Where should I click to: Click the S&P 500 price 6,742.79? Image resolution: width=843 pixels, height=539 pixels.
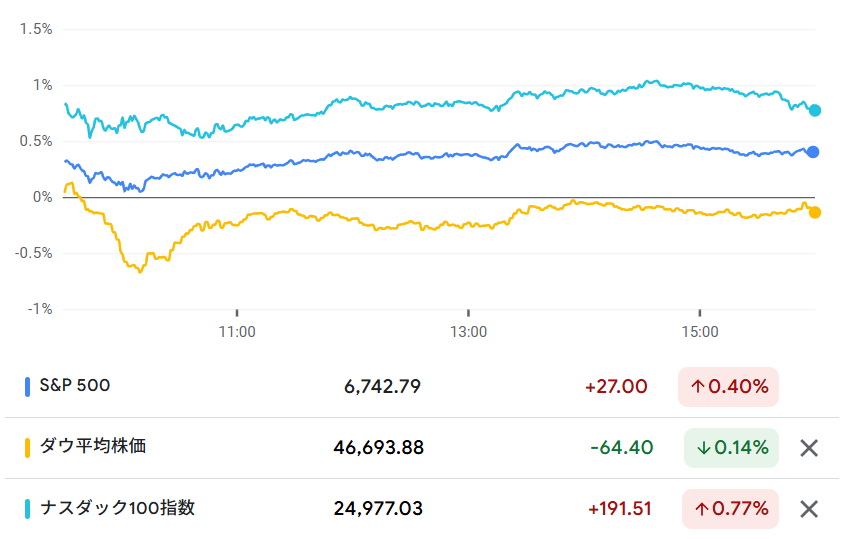(382, 387)
